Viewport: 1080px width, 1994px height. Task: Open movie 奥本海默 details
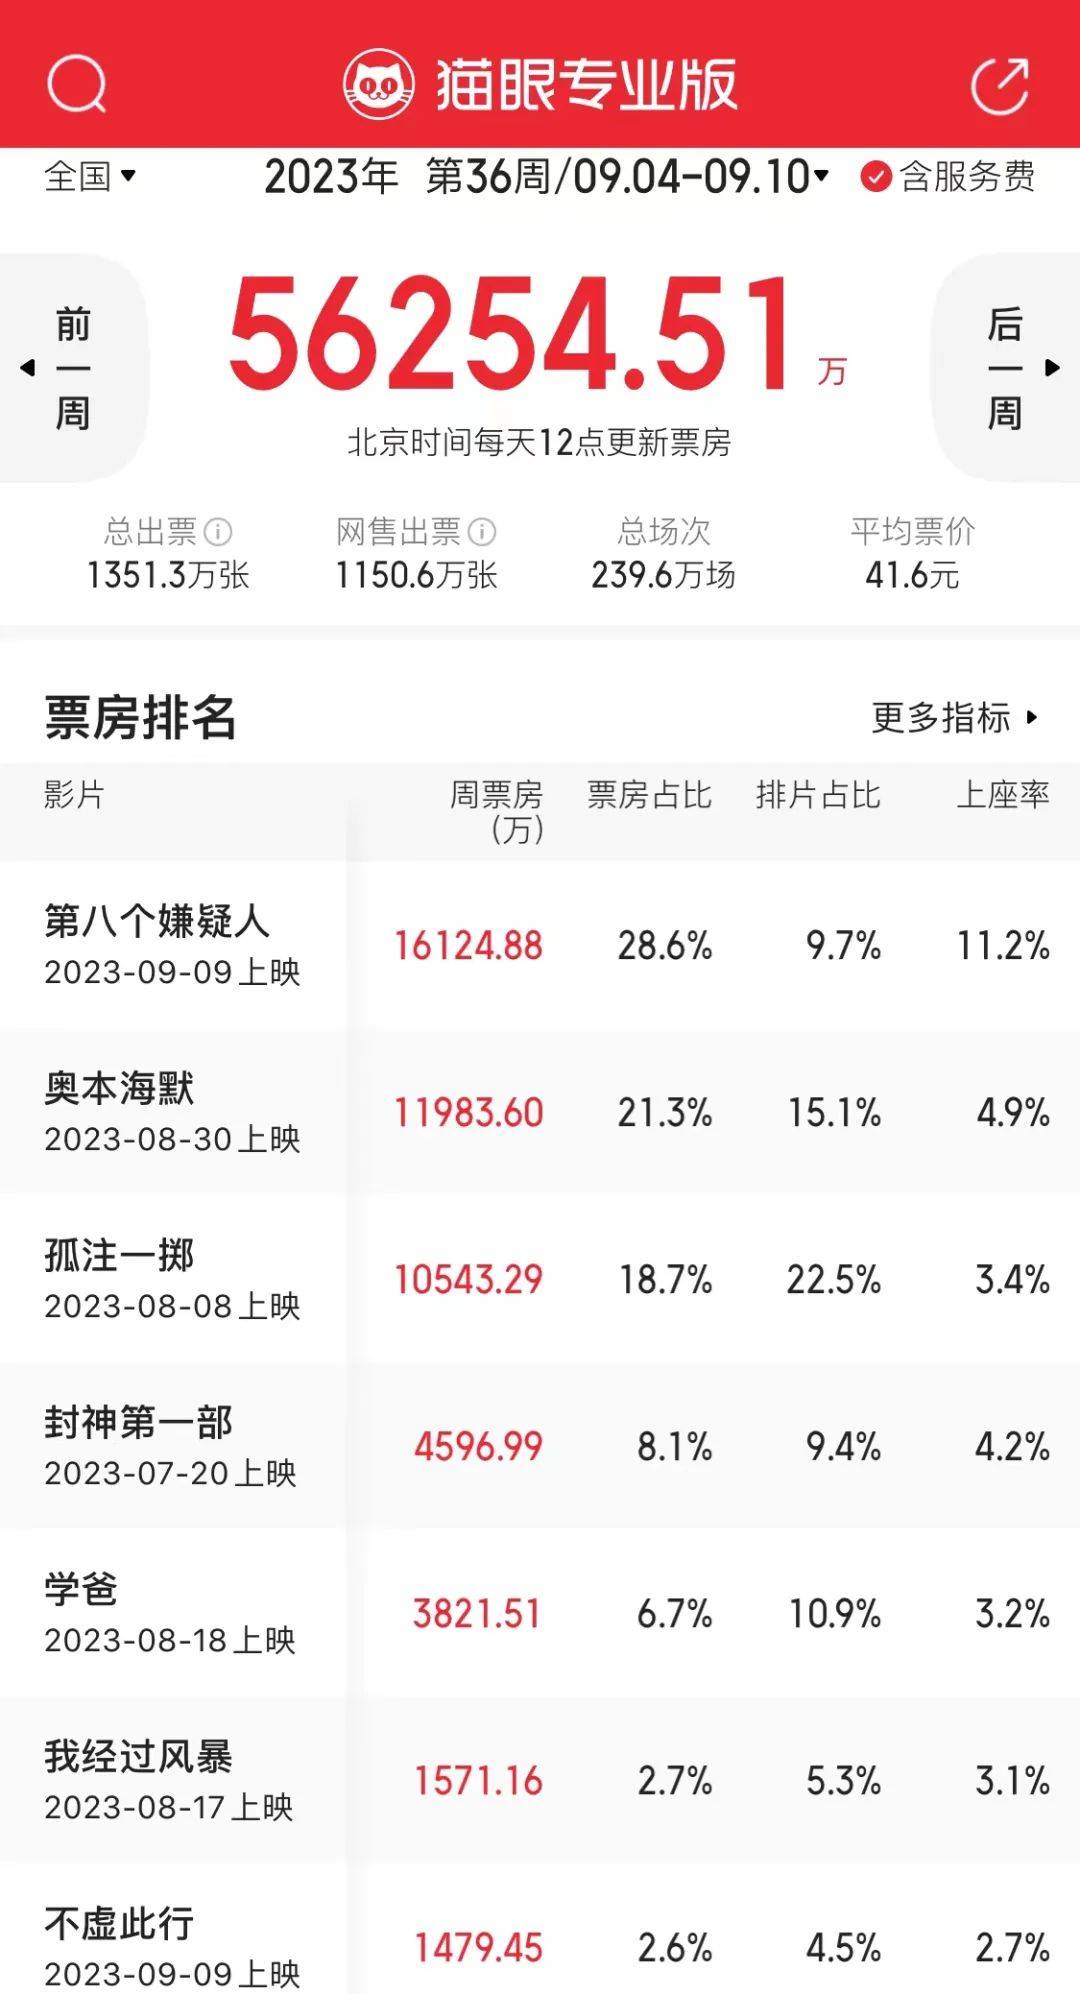tap(120, 1090)
